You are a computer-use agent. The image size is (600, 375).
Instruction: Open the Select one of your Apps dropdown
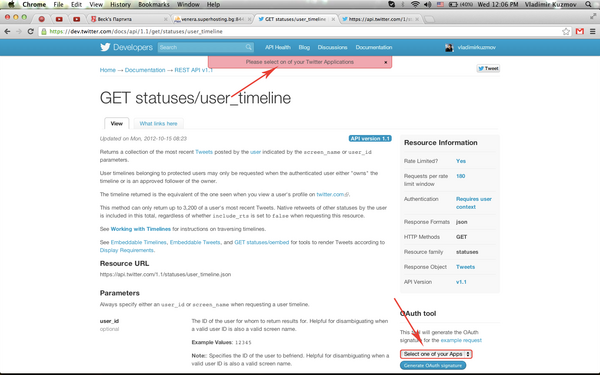436,354
